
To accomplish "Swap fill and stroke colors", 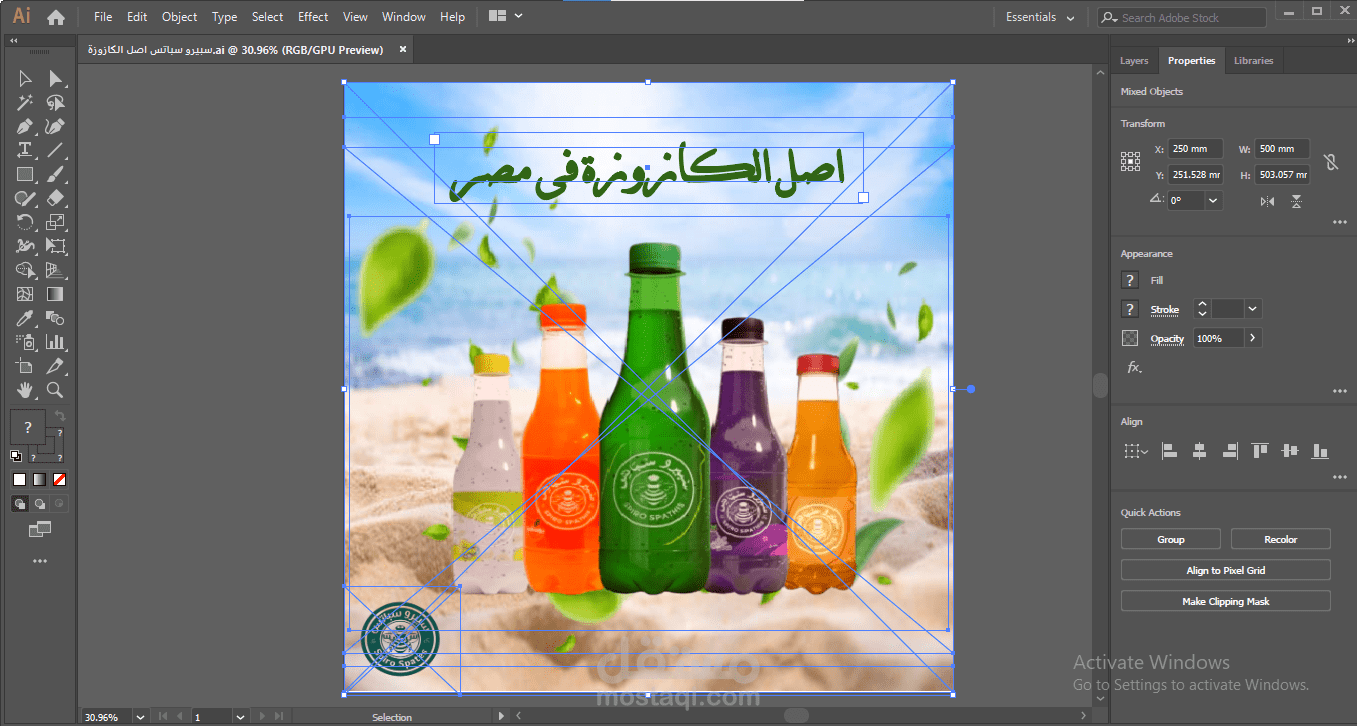I will click(59, 415).
